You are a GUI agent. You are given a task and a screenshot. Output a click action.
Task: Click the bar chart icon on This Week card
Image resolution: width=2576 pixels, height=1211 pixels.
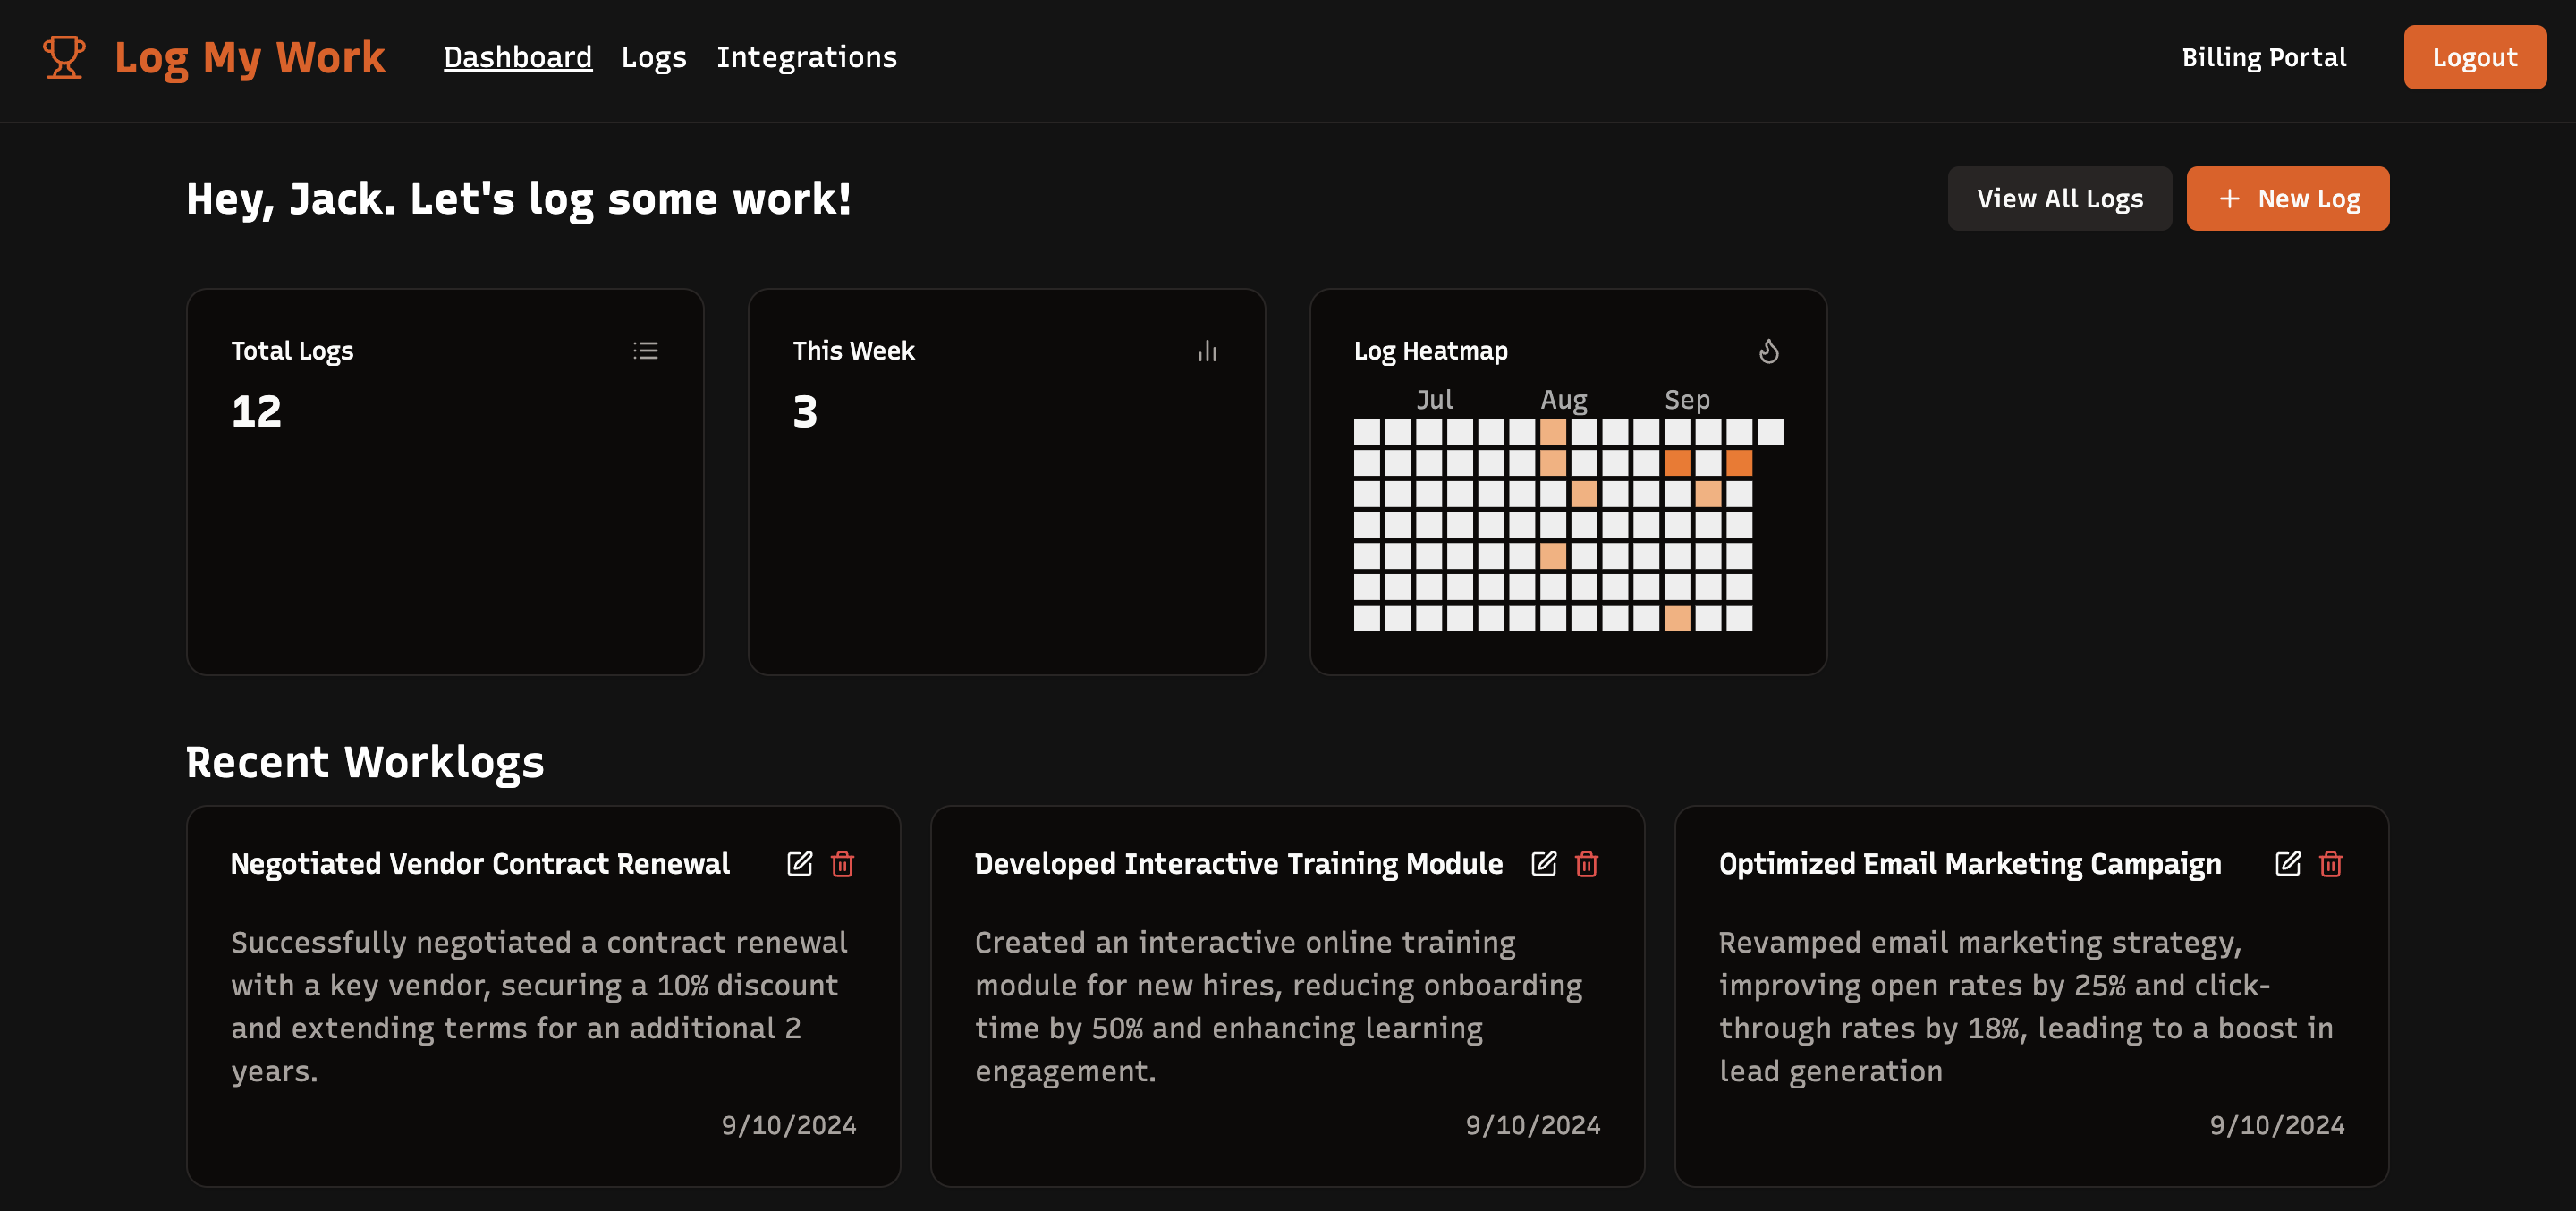pos(1207,351)
